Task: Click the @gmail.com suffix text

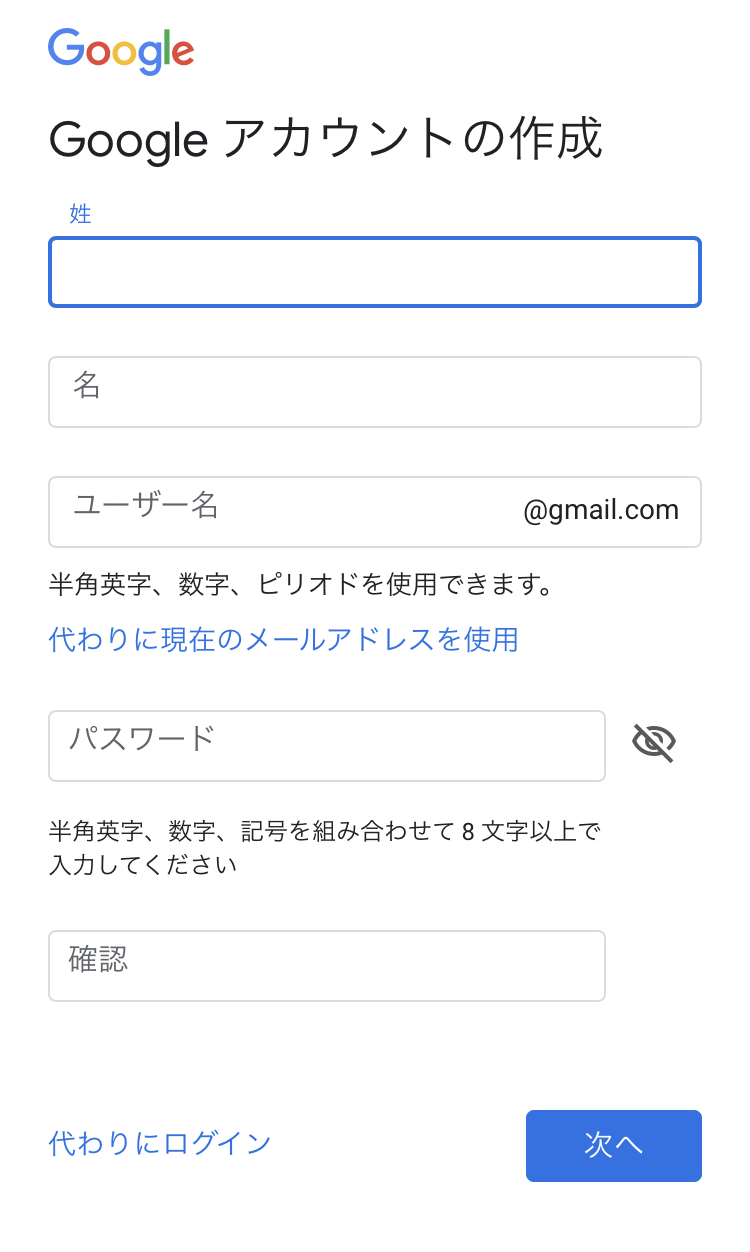Action: point(601,511)
